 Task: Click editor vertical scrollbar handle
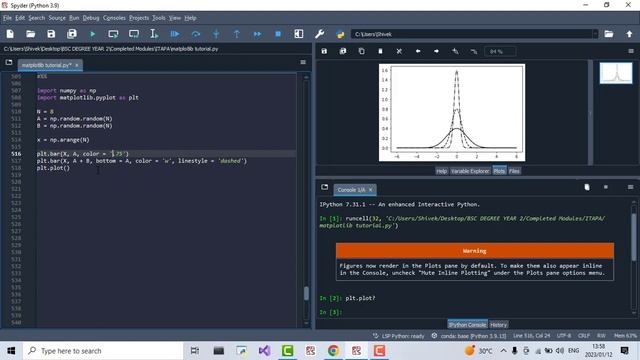coord(306,293)
